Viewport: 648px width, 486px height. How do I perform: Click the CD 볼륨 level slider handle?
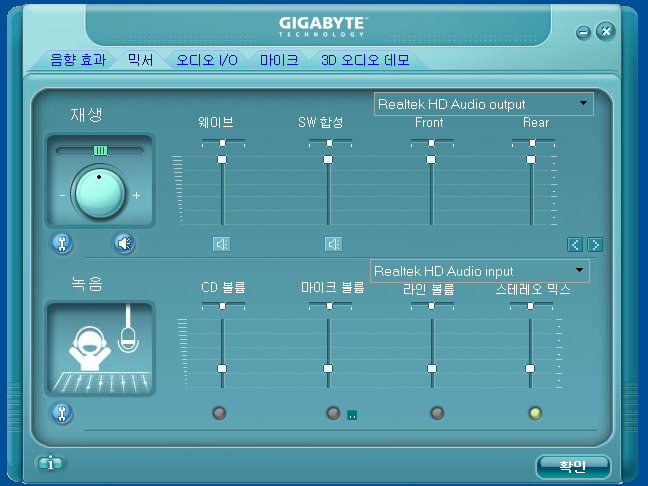tap(222, 368)
